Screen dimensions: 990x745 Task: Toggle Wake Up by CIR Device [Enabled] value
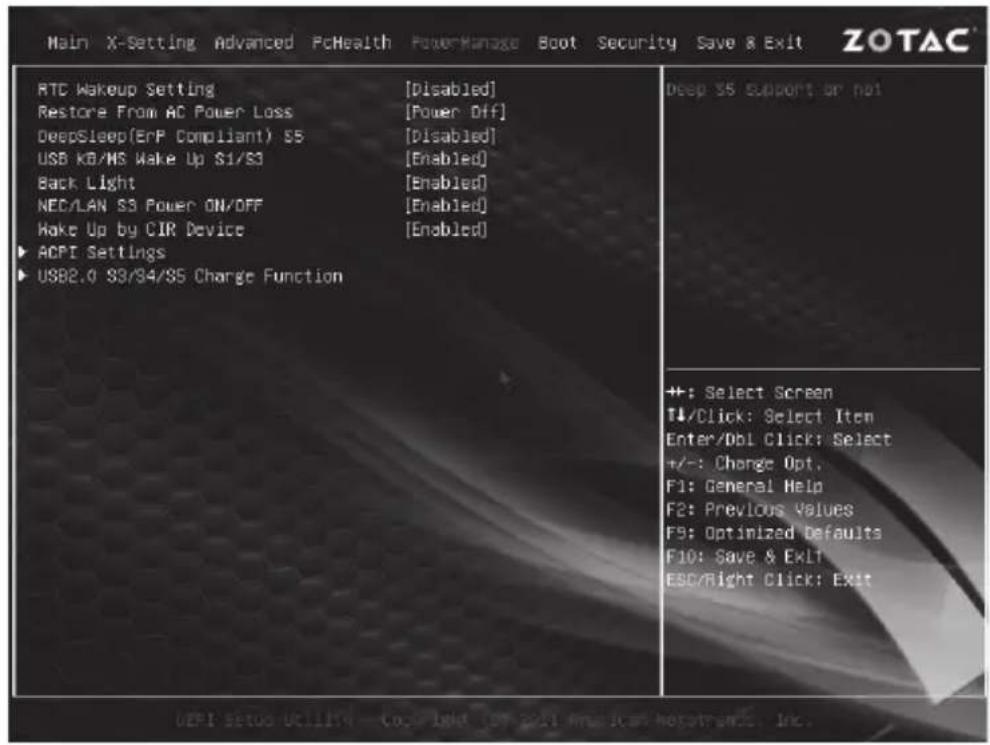tap(446, 229)
